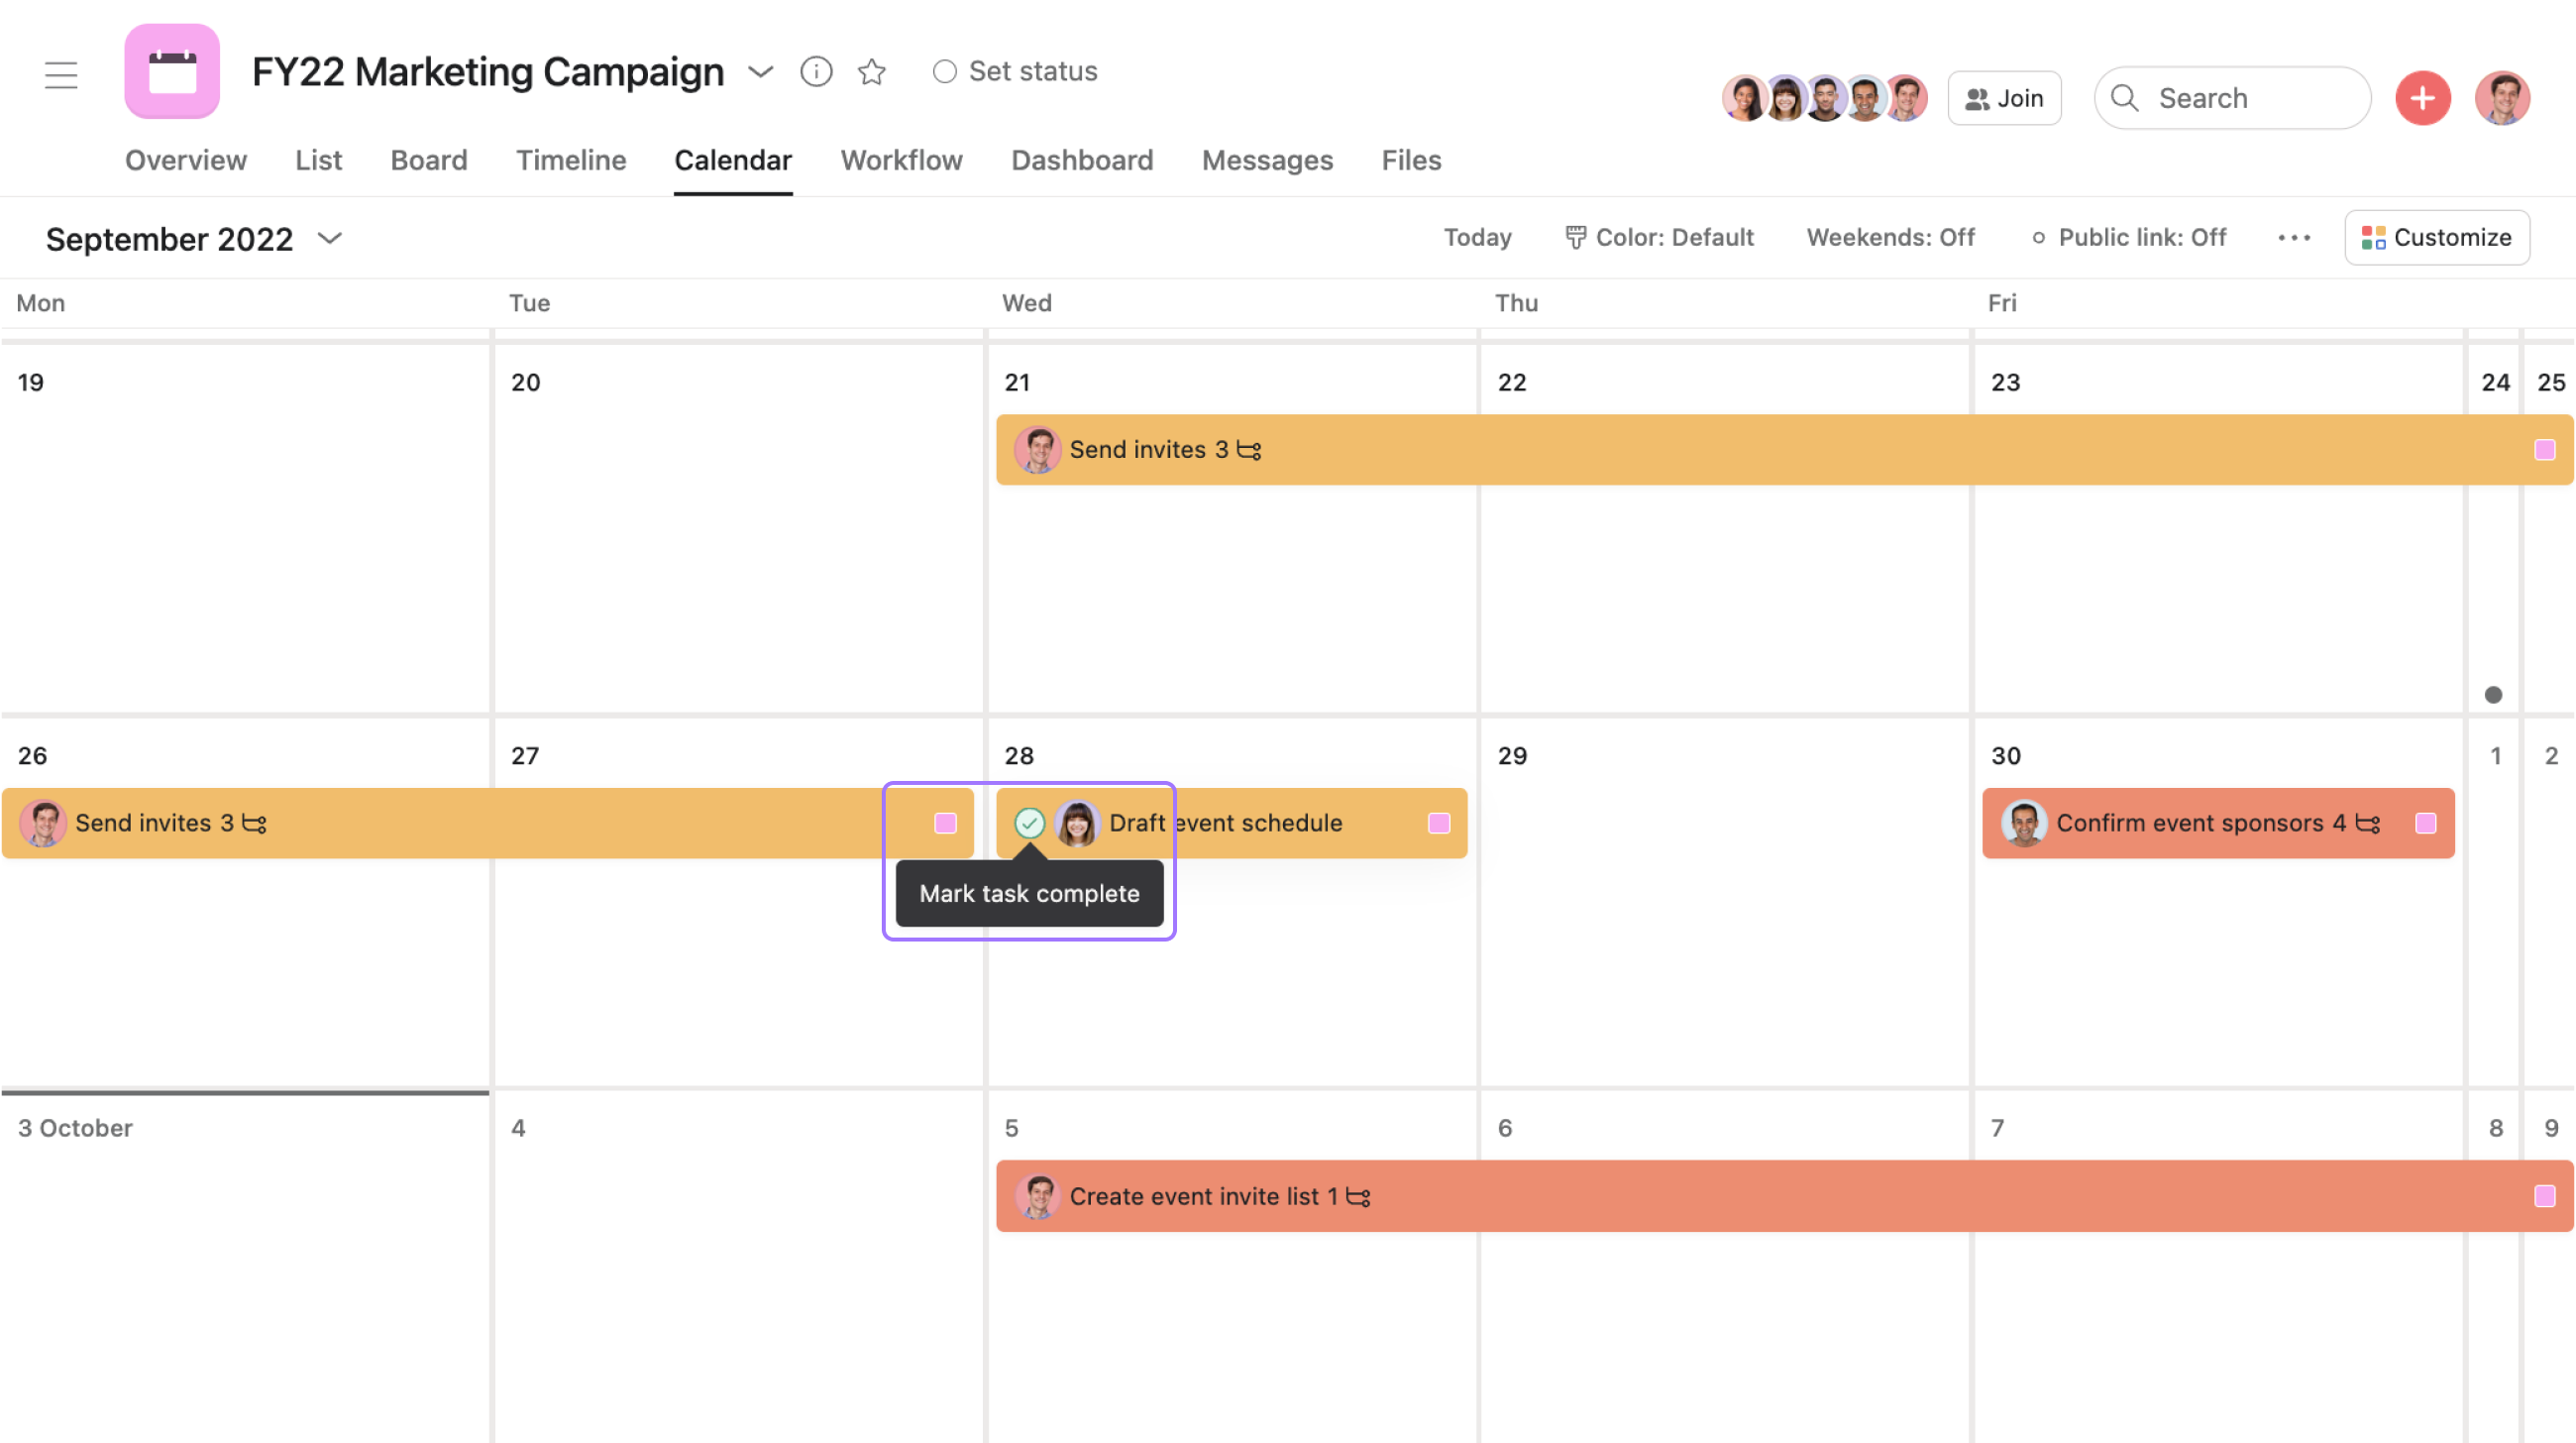Open the Messages tab
This screenshot has width=2576, height=1443.
pos(1266,160)
